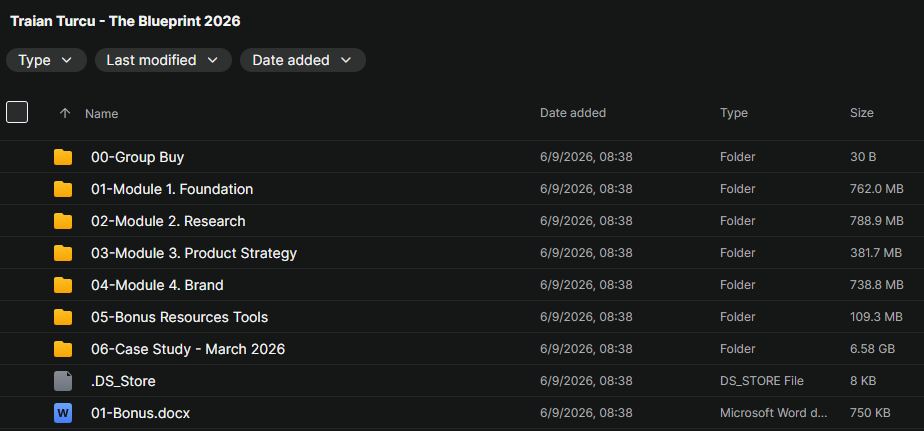This screenshot has height=431, width=924.
Task: Click the 00-Group Buy folder icon
Action: pyautogui.click(x=62, y=157)
